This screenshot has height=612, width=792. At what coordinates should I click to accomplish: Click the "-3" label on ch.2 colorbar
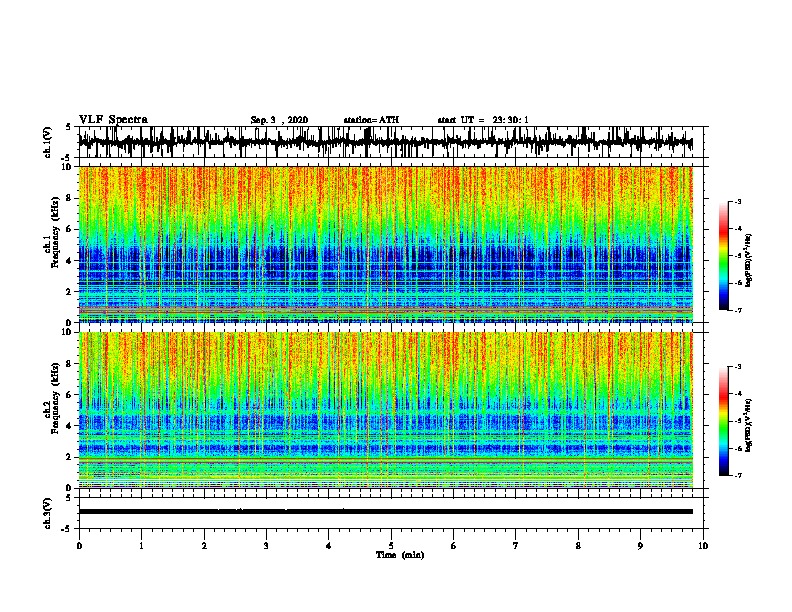tap(738, 367)
